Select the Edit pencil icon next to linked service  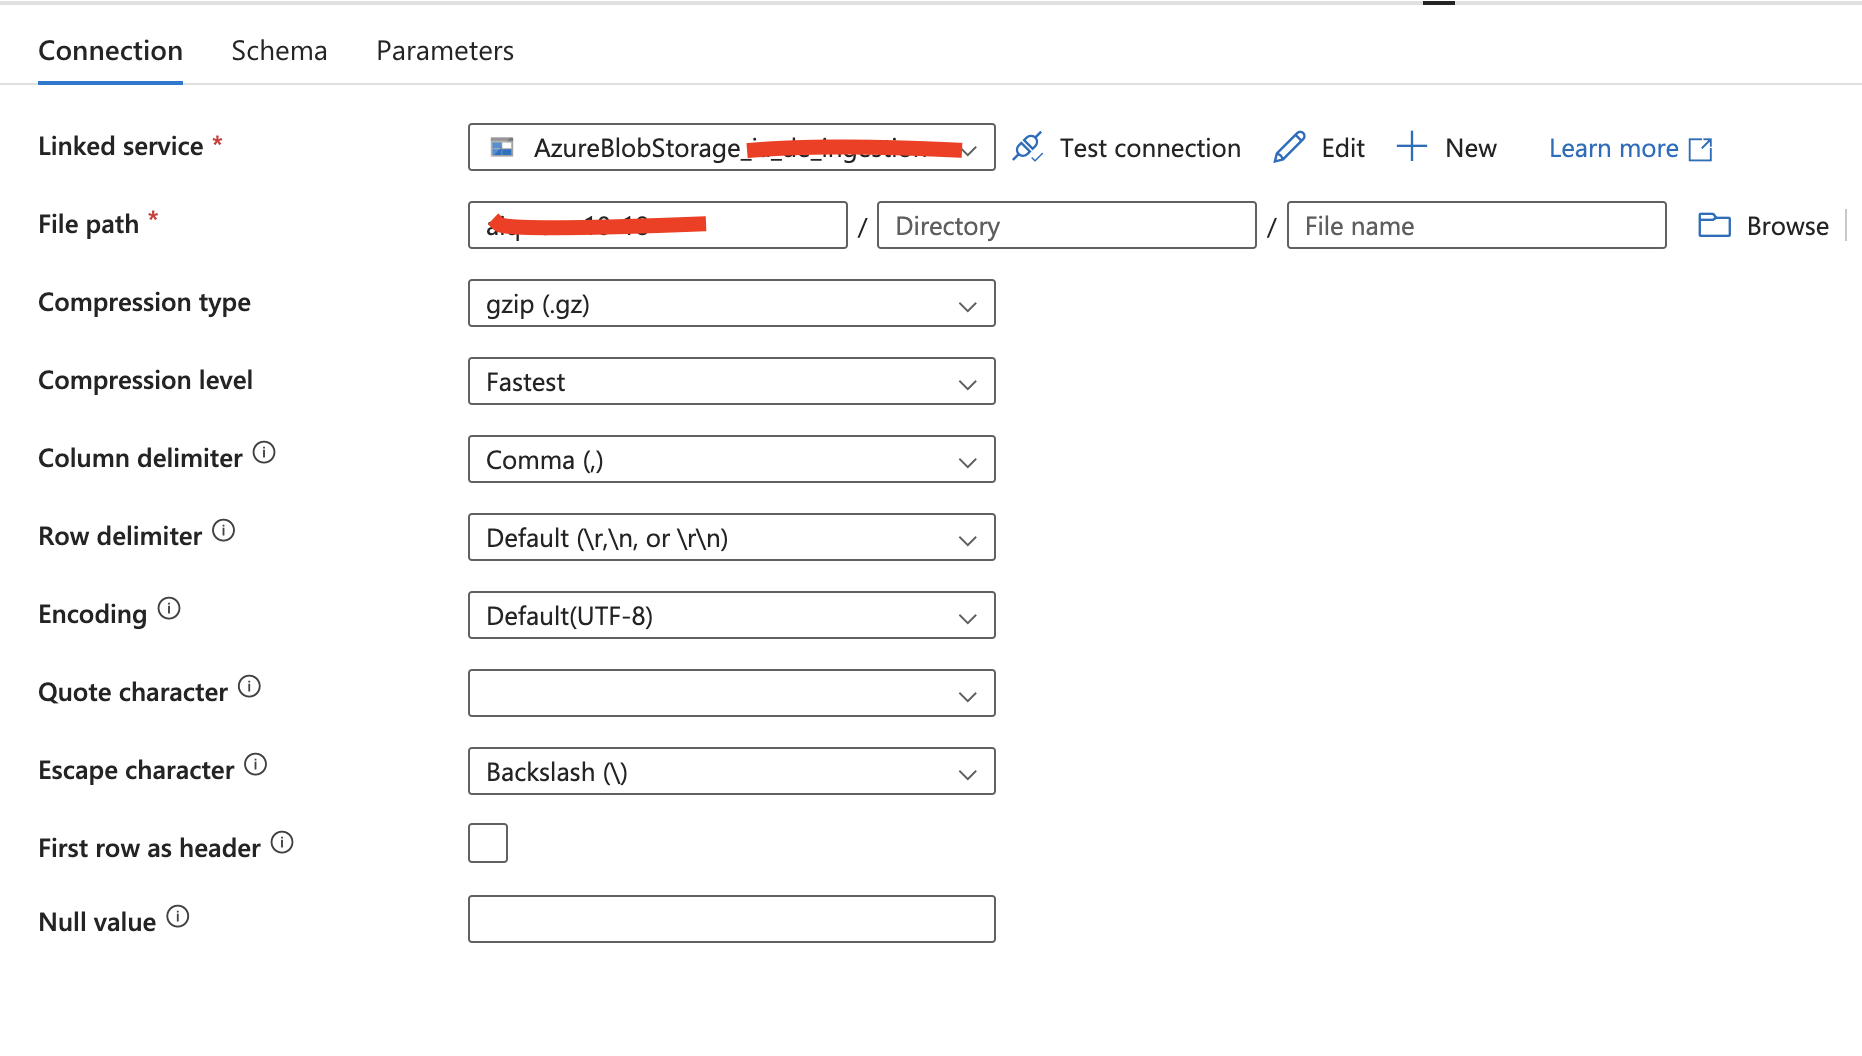[x=1288, y=147]
